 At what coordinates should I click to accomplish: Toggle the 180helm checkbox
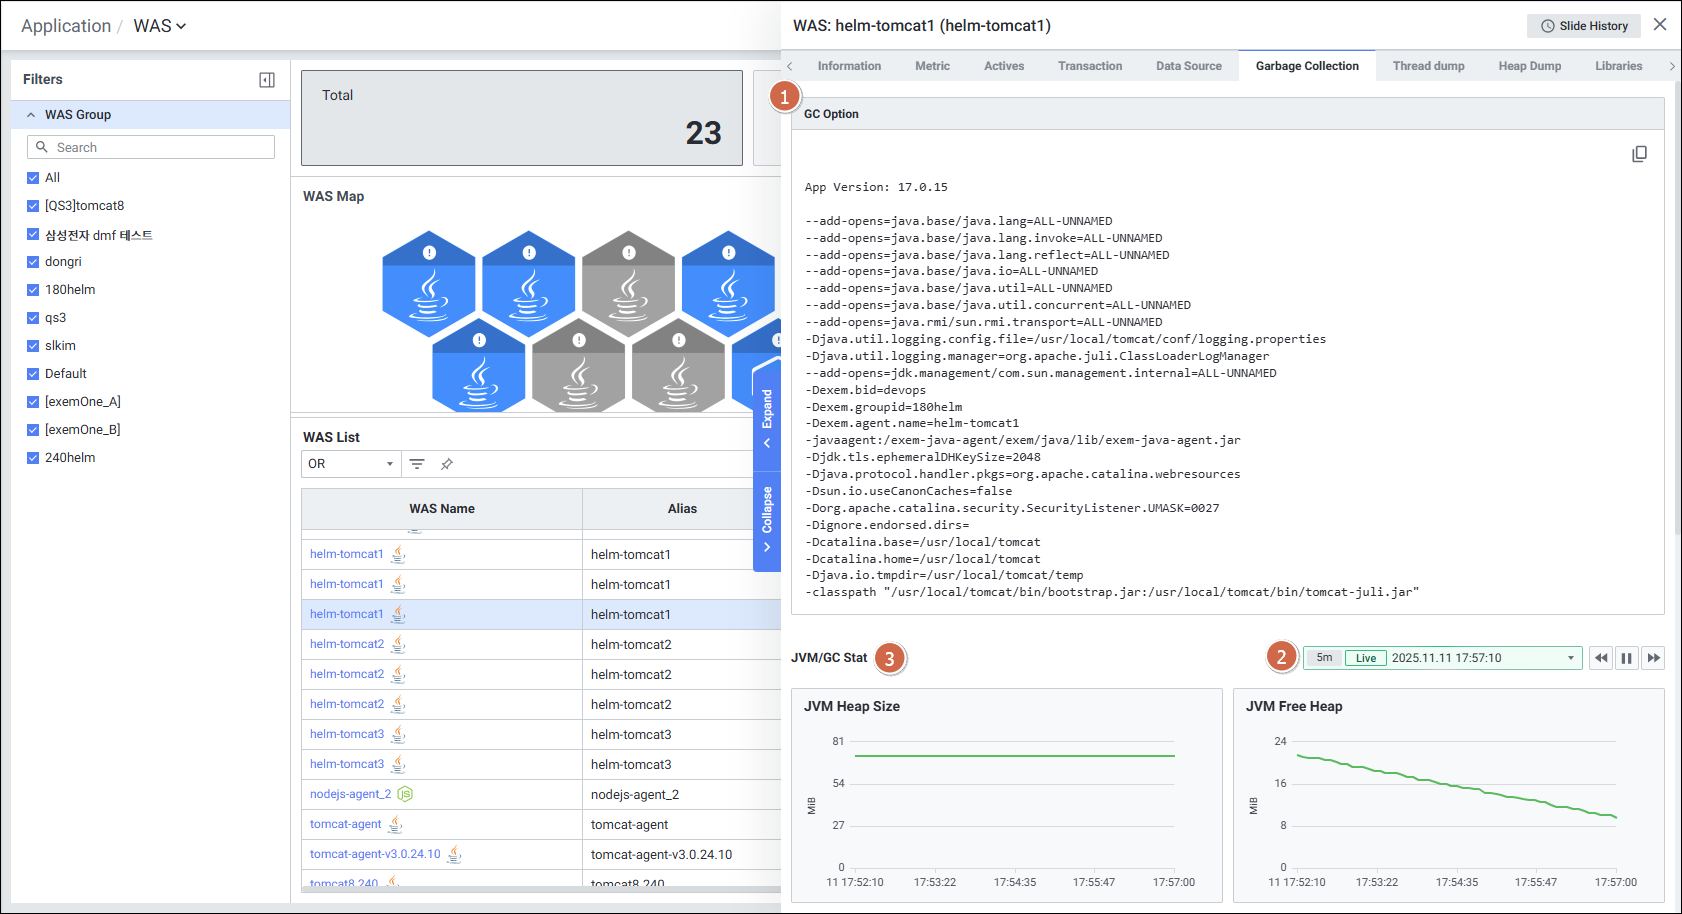[x=33, y=290]
